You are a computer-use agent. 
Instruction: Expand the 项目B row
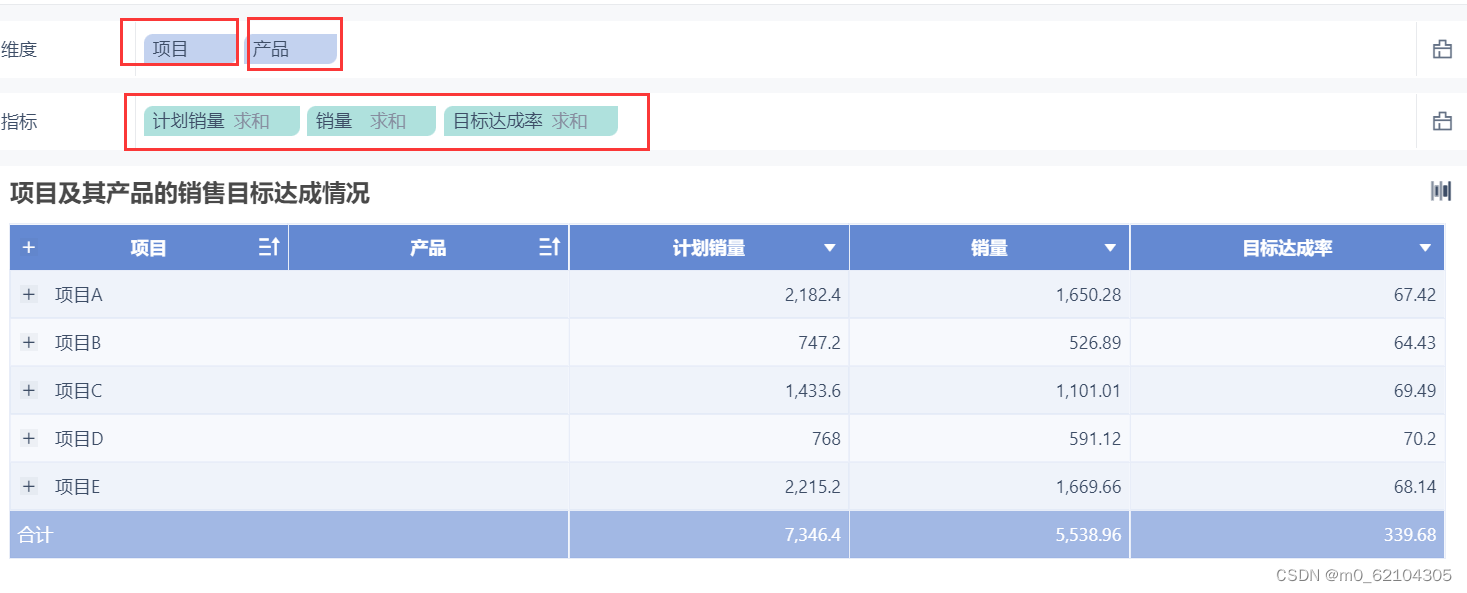(x=29, y=343)
